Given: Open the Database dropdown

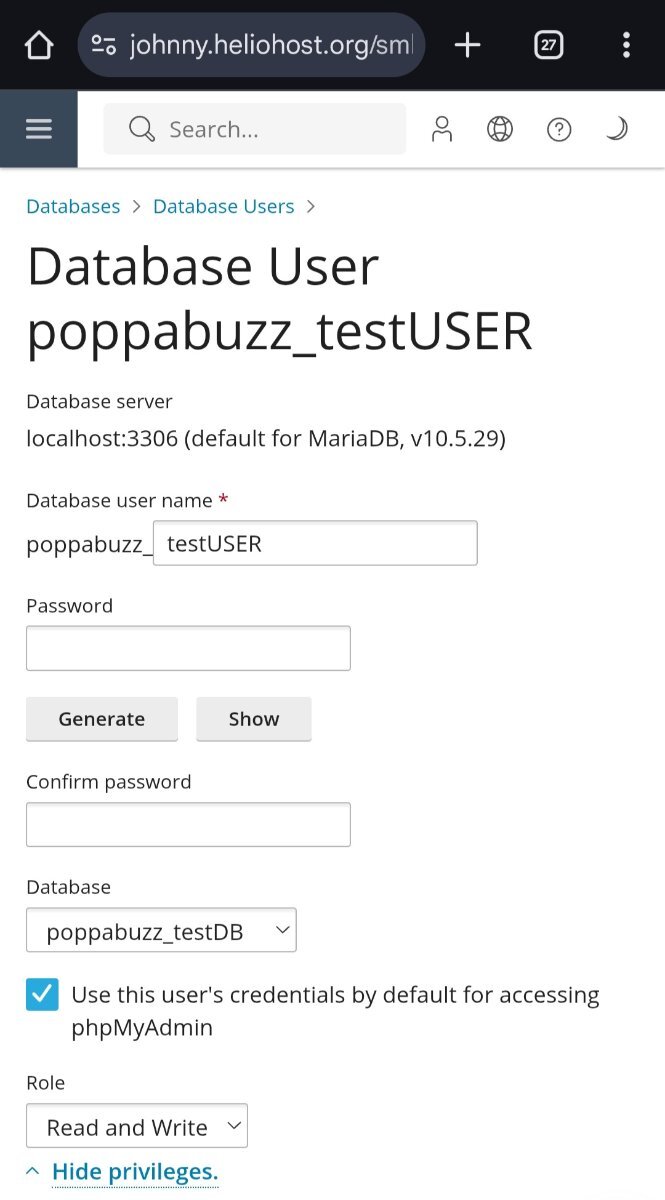Looking at the screenshot, I should (161, 930).
